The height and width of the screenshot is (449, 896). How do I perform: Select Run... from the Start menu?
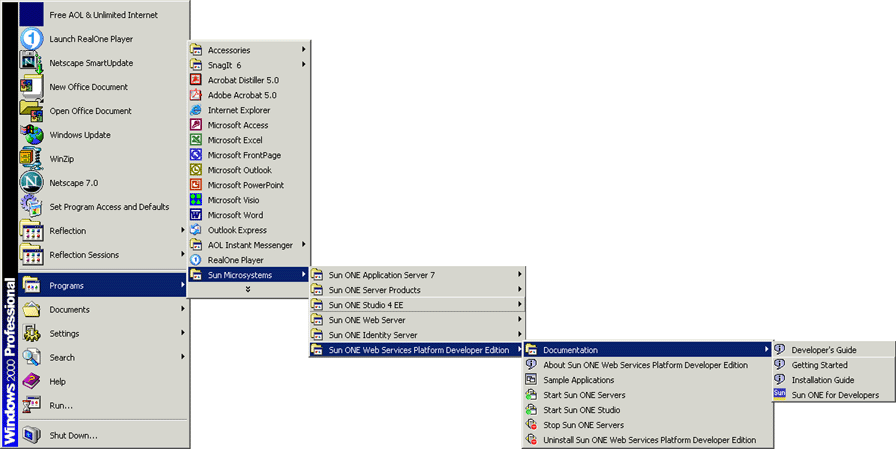coord(103,405)
